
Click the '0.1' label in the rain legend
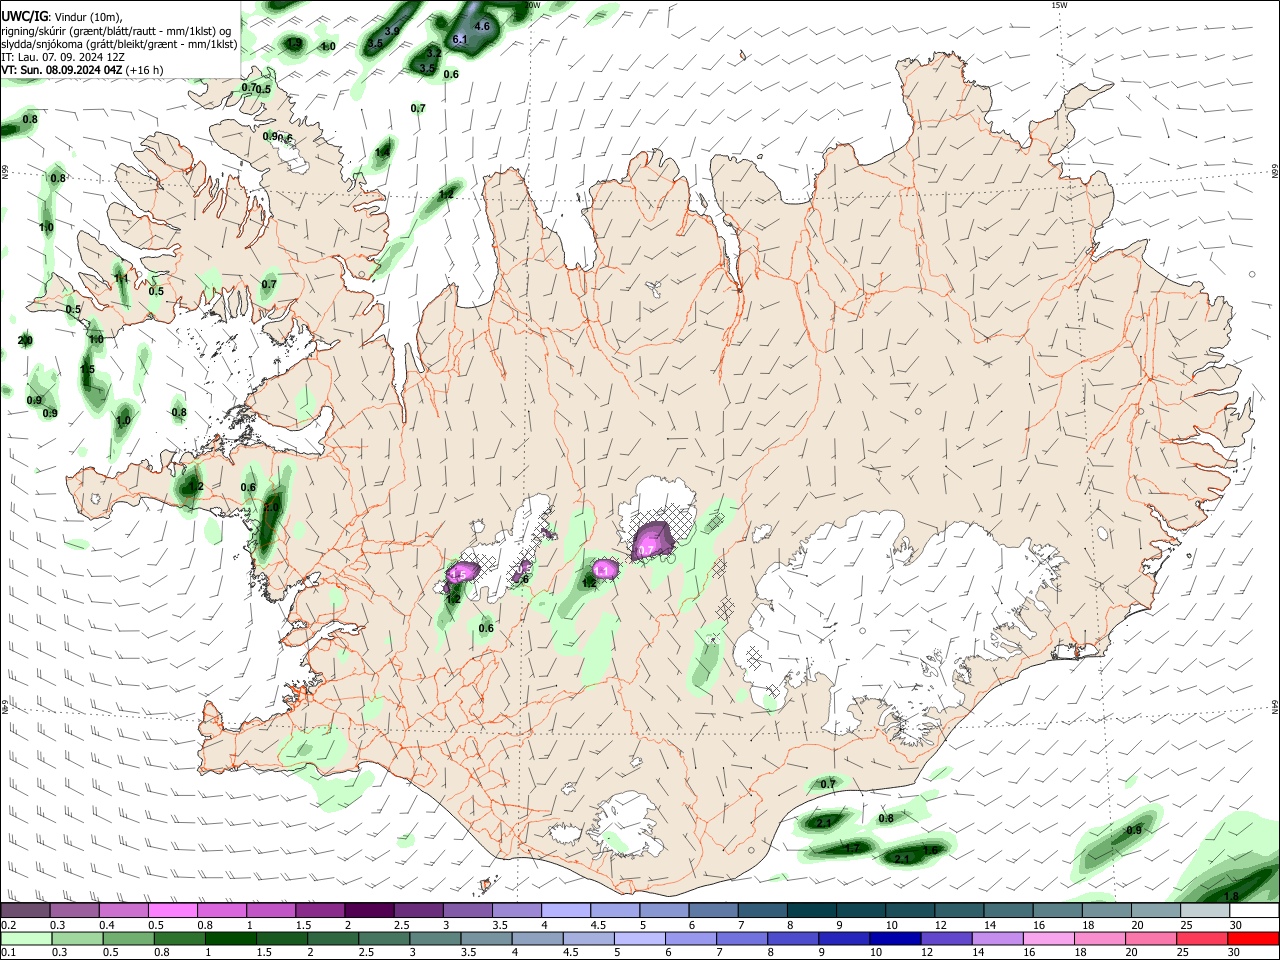point(8,952)
